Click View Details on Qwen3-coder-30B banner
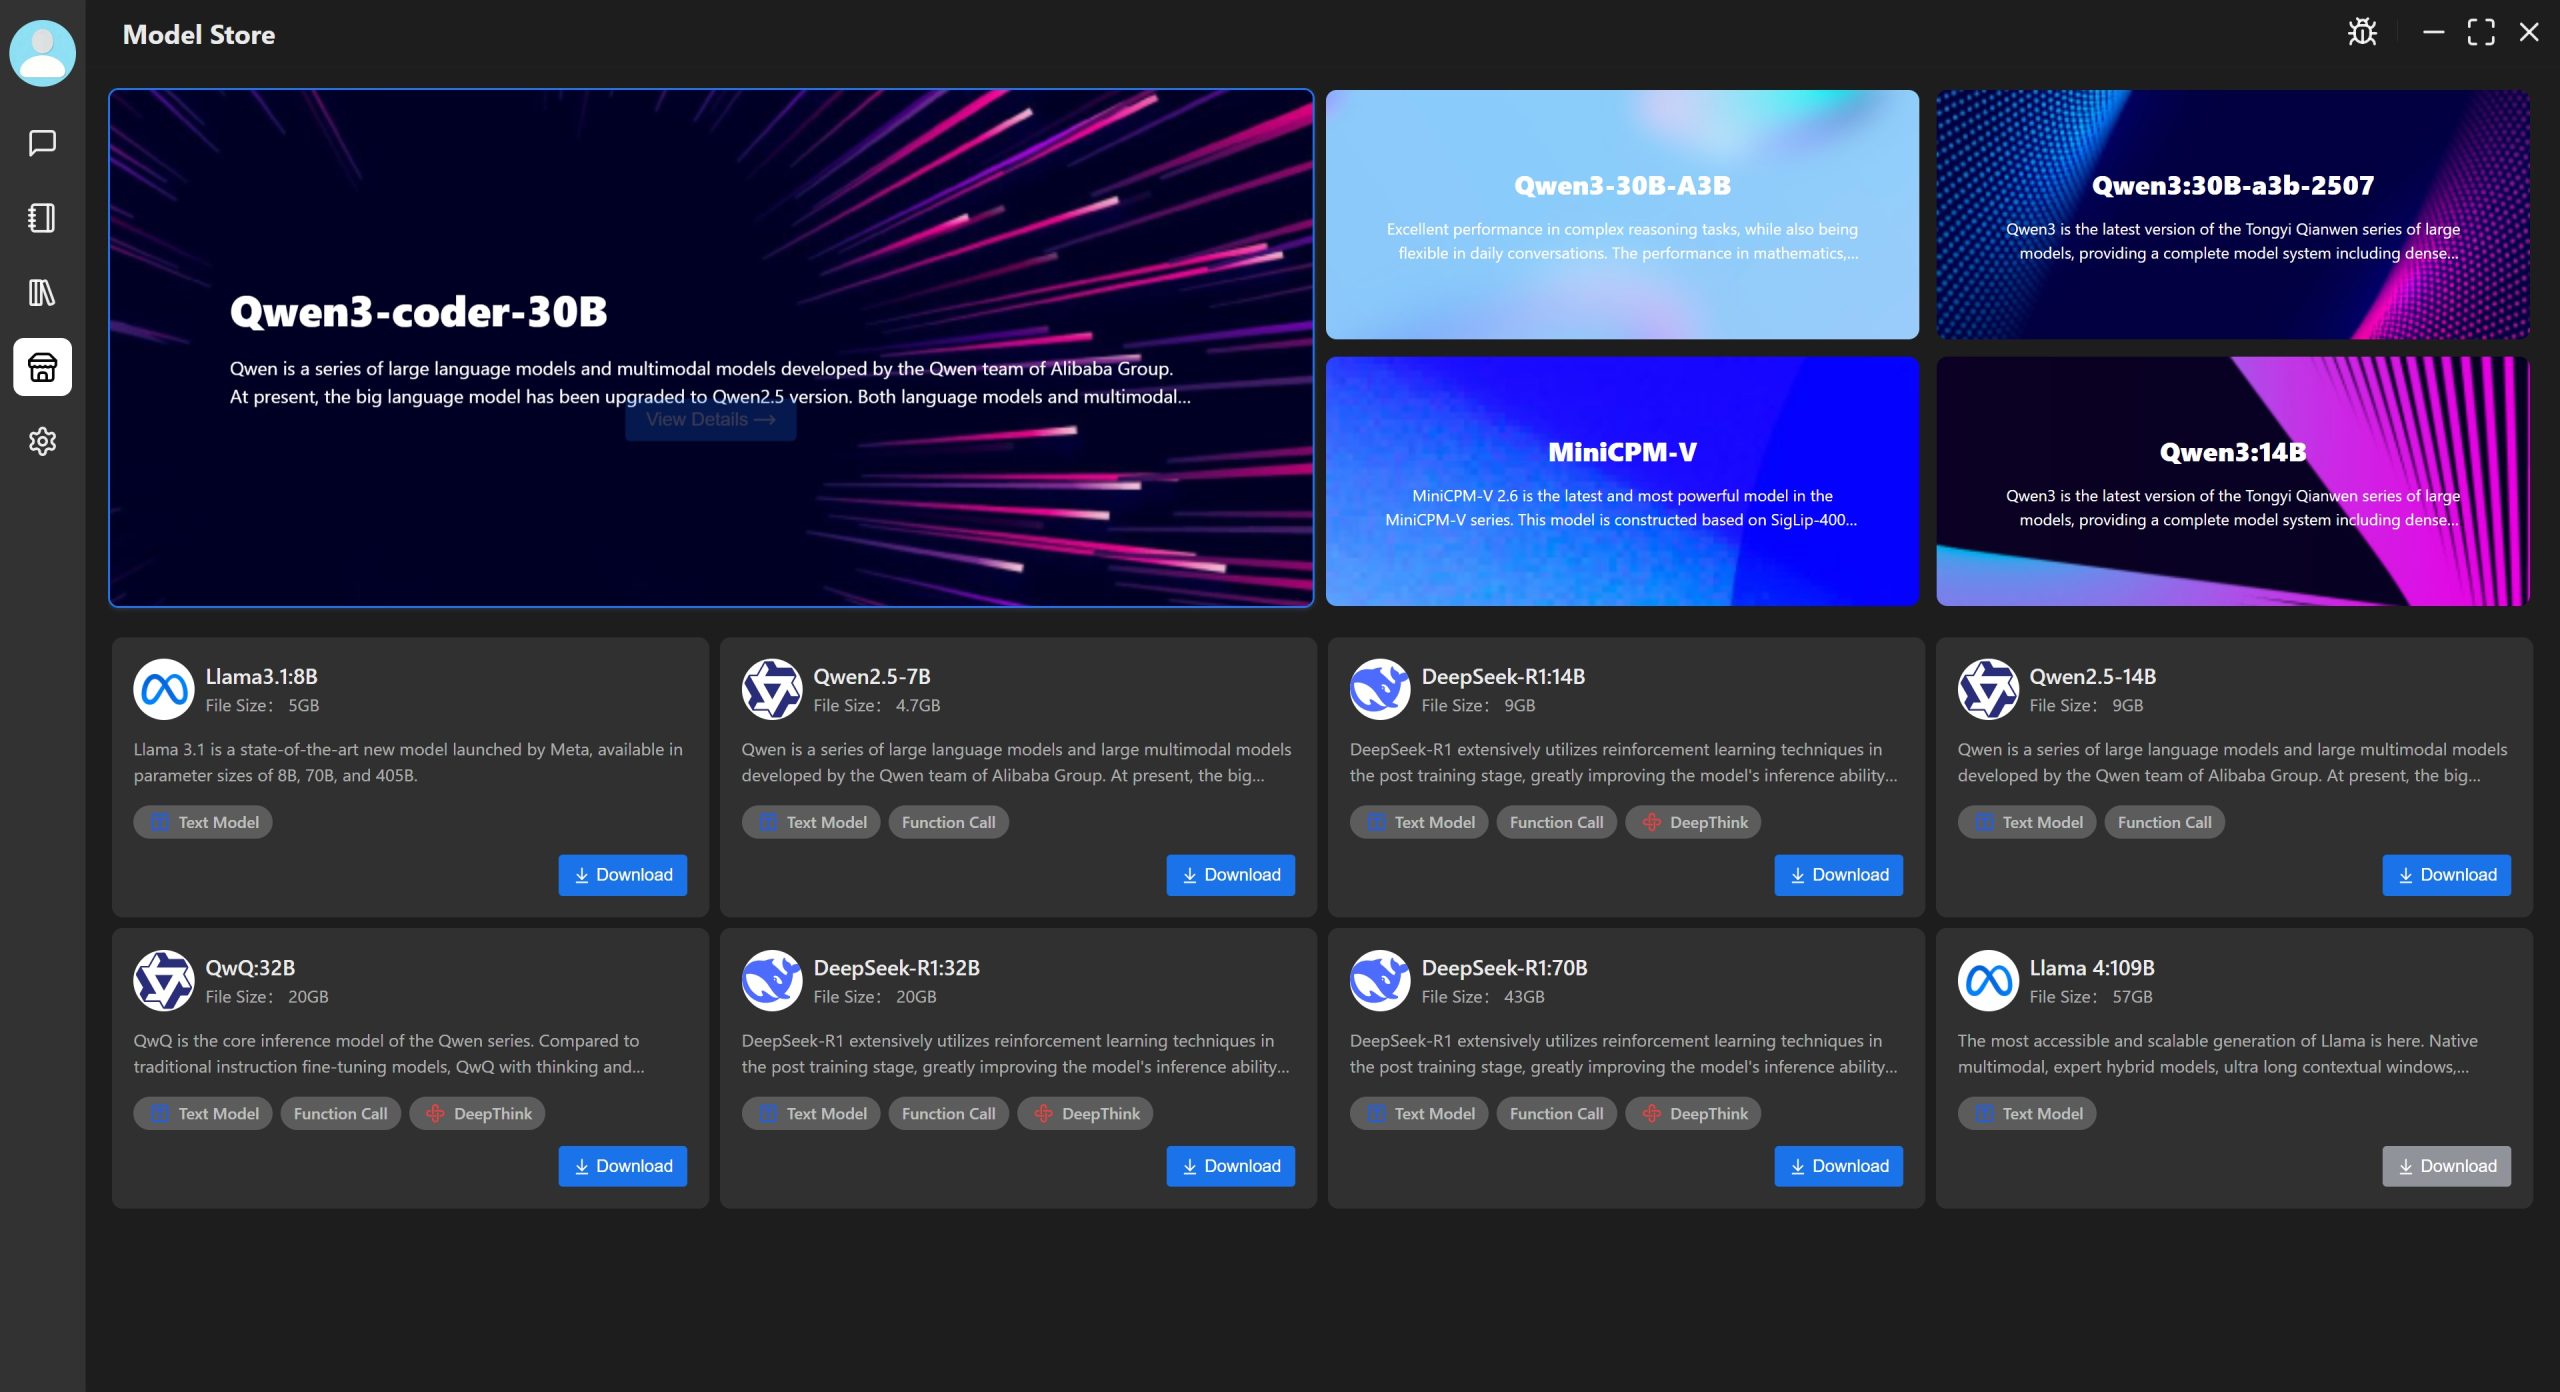 point(711,420)
